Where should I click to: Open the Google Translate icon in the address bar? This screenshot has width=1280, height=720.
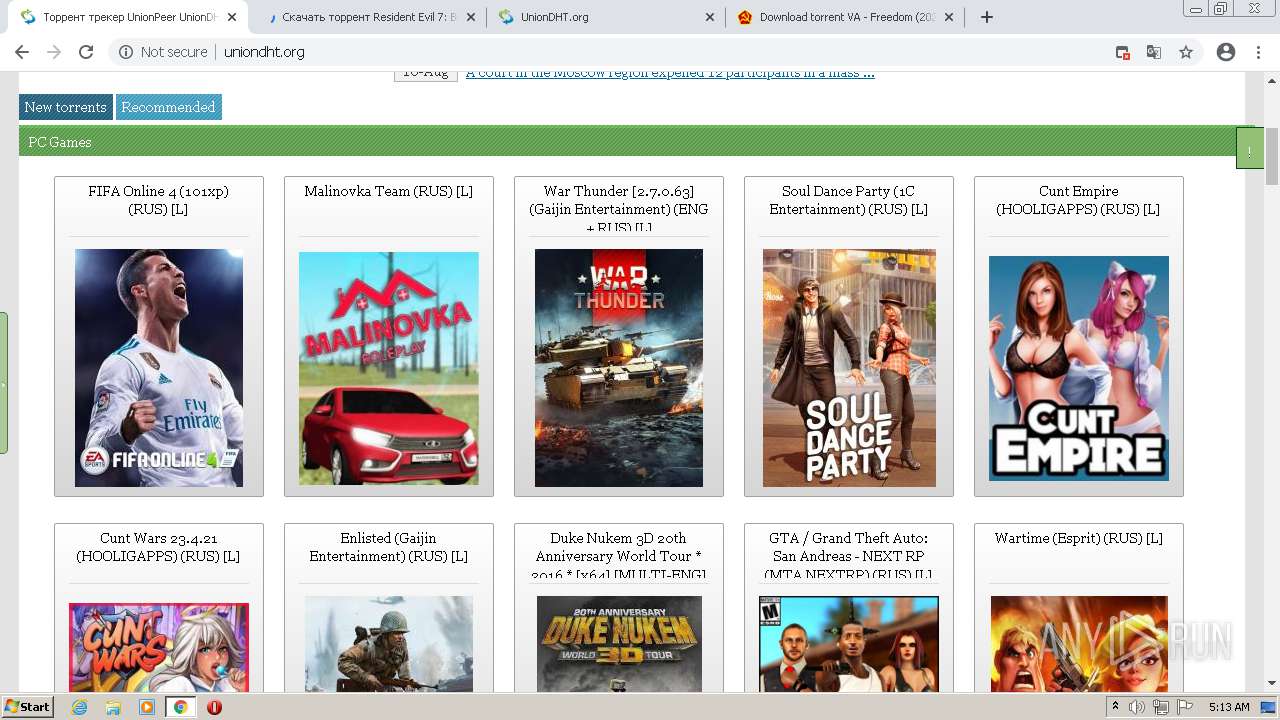tap(1154, 52)
